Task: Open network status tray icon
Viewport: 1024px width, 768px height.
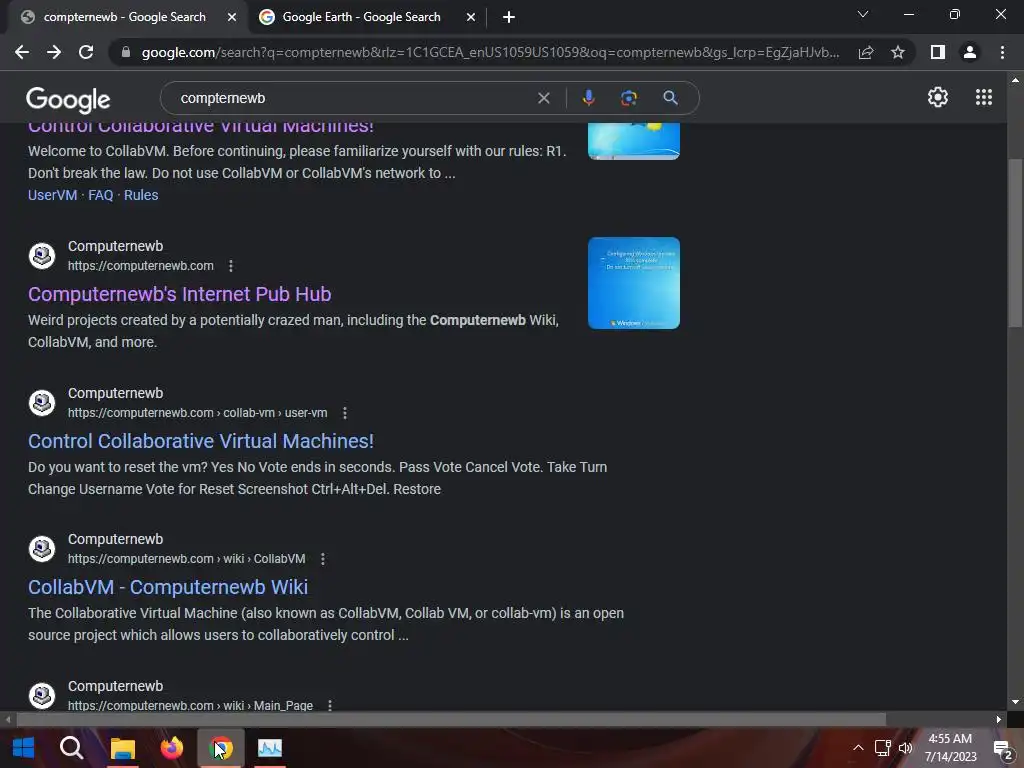Action: pos(882,748)
